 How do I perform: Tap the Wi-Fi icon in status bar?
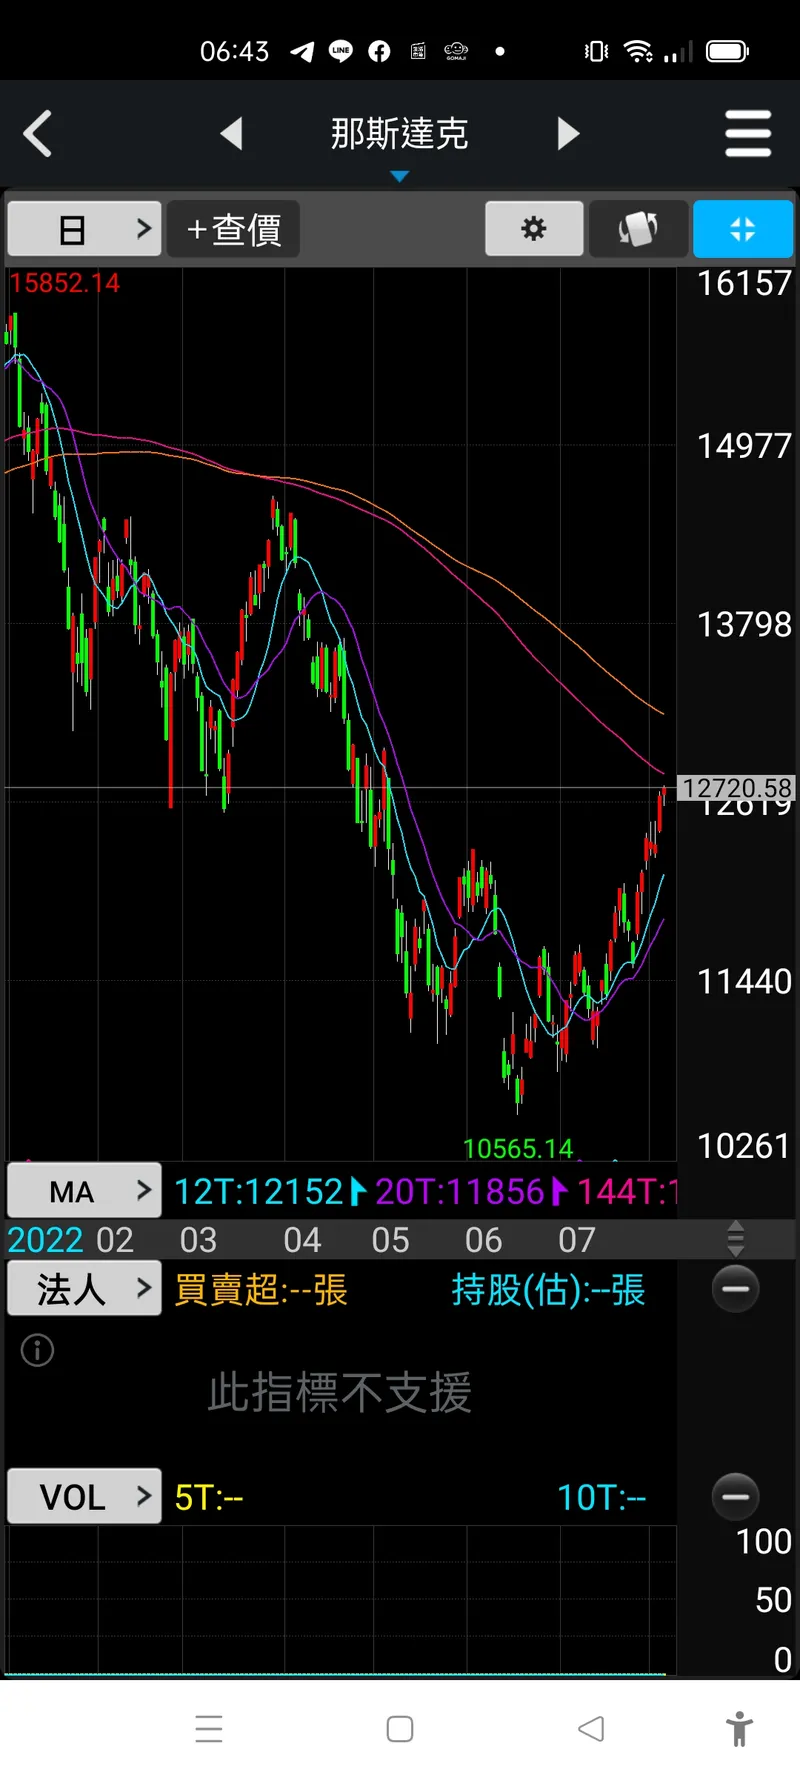[x=638, y=51]
